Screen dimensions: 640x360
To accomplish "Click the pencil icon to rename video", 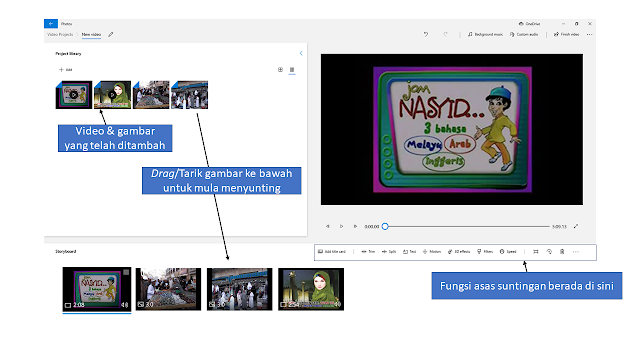I will coord(111,35).
